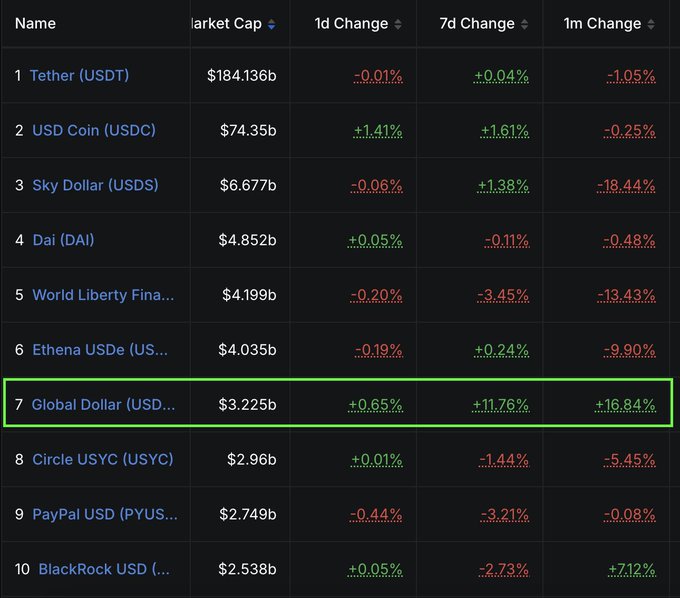This screenshot has width=680, height=598.
Task: Sort by 7d Change arrows icon
Action: point(524,24)
